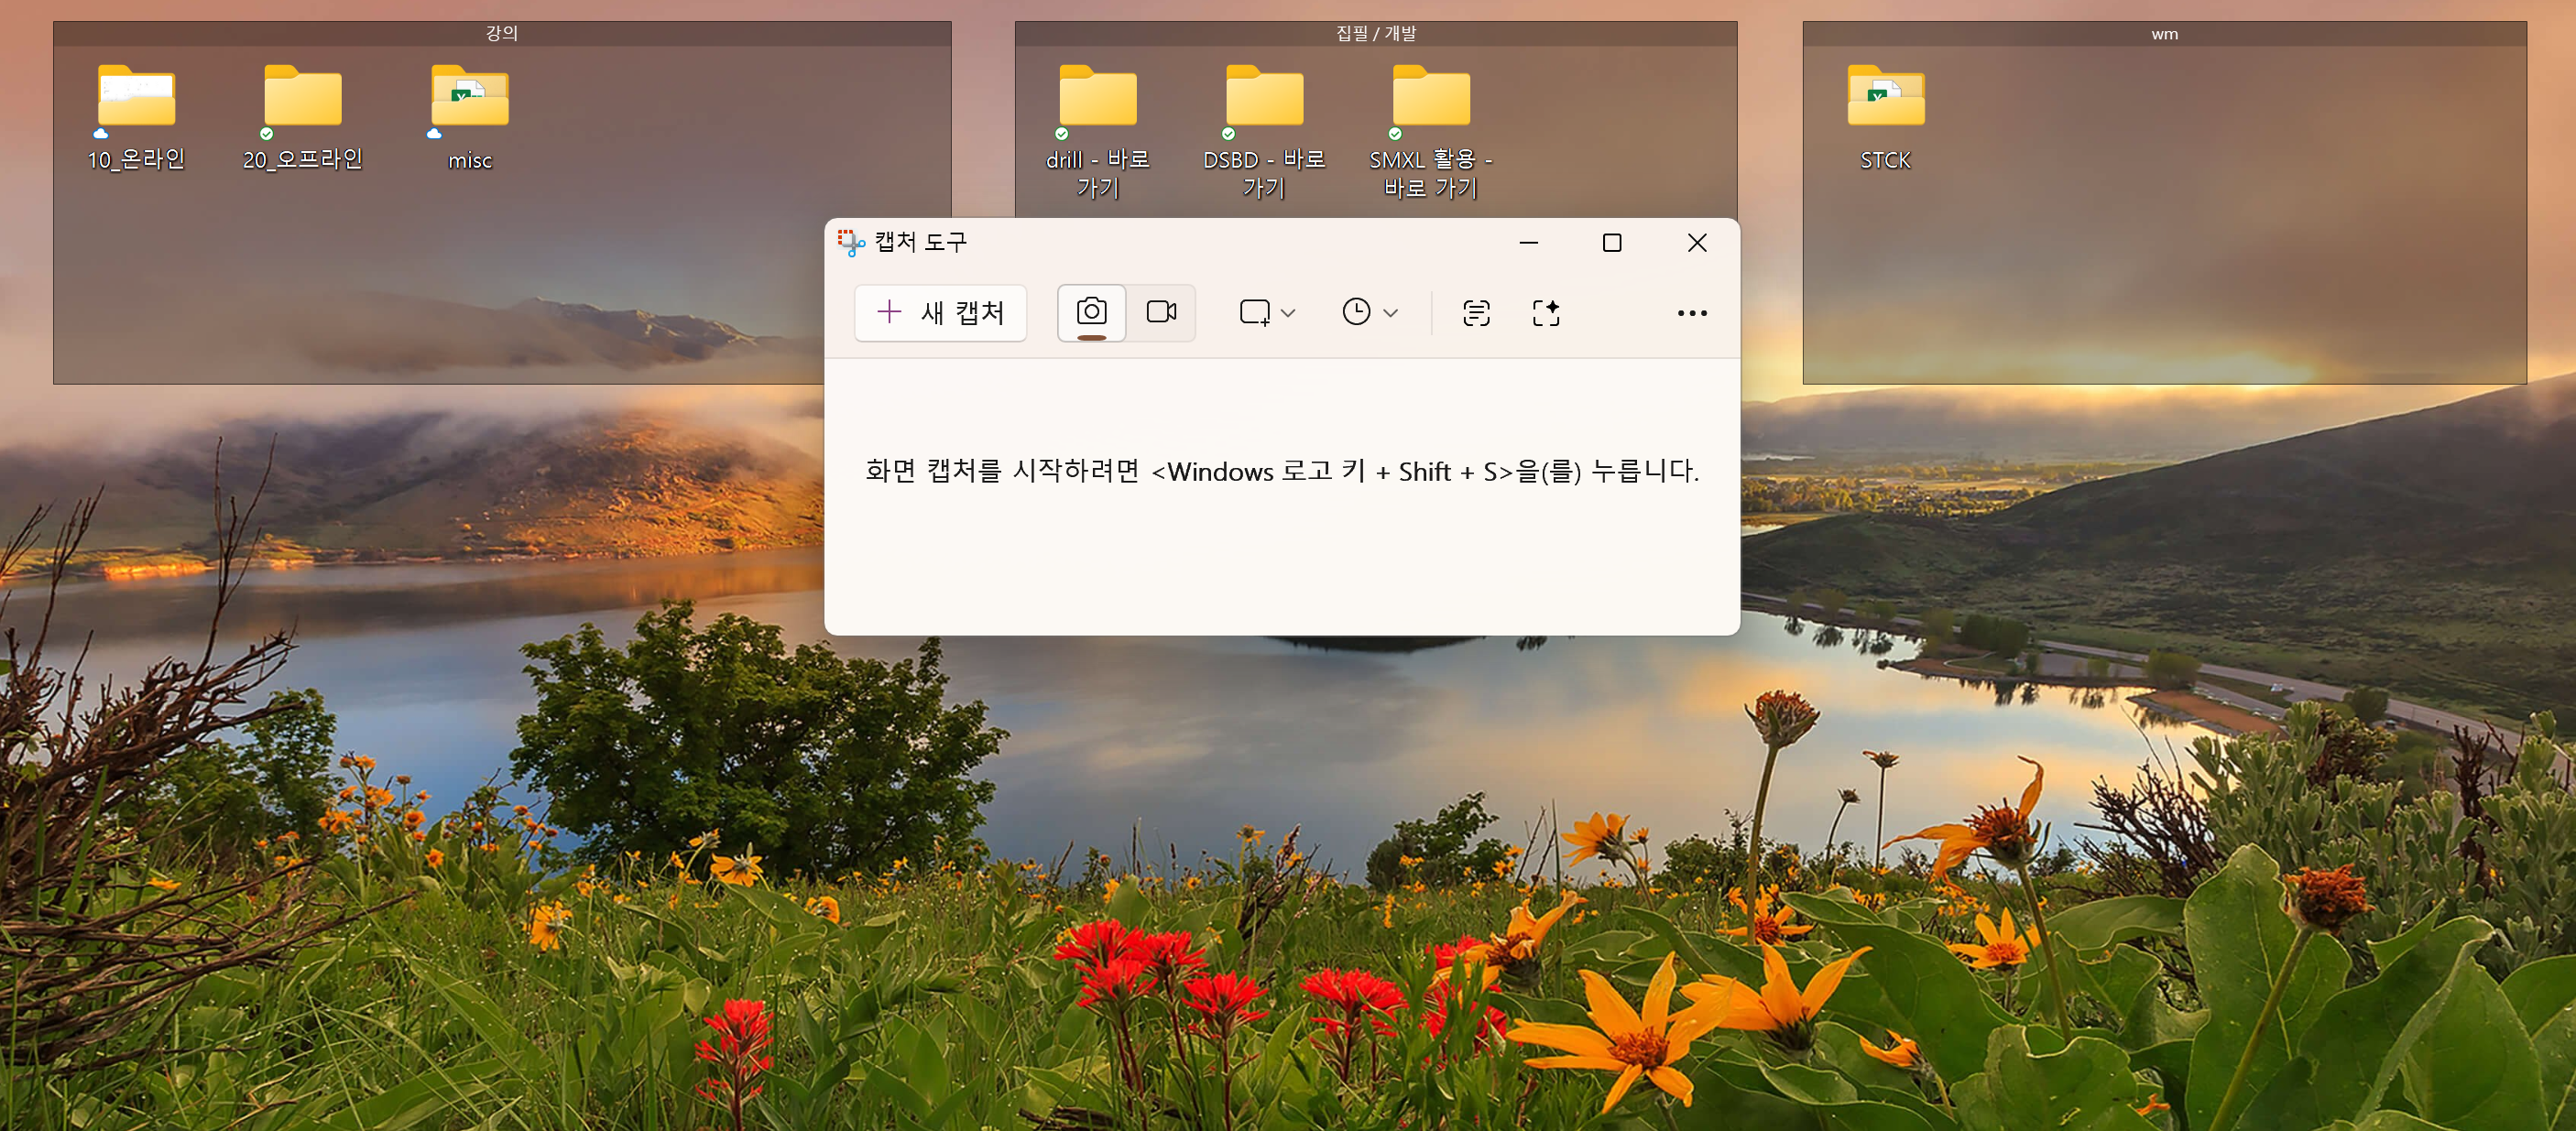The image size is (2576, 1131).
Task: Open the STCK folder
Action: (1885, 97)
